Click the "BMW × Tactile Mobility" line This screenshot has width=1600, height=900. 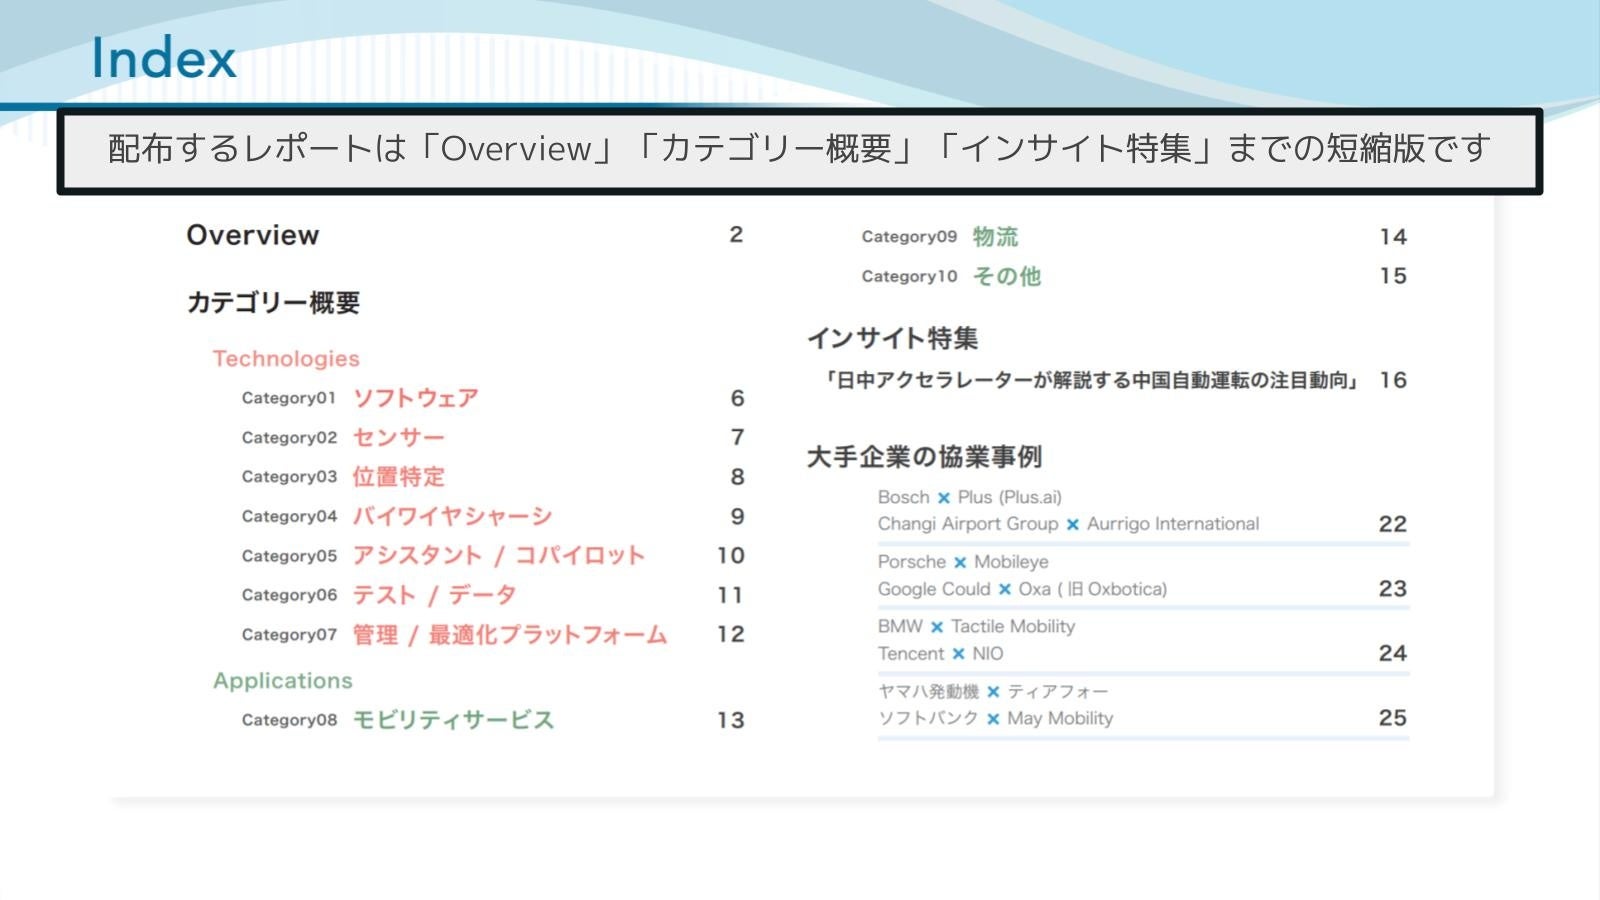[x=976, y=626]
